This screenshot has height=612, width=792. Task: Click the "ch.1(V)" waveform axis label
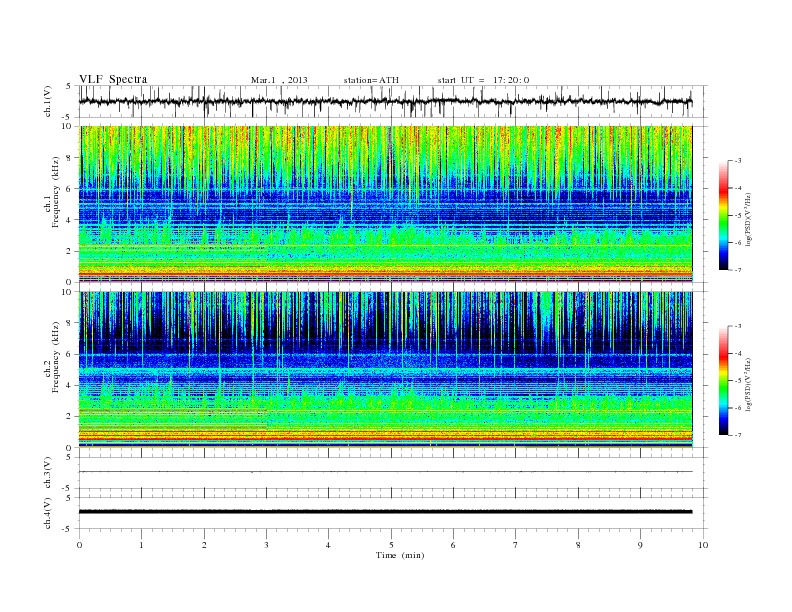click(48, 101)
